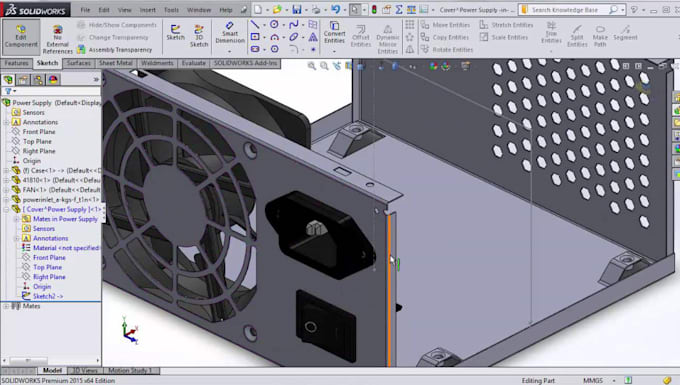Screen dimensions: 680x385
Task: Toggle the Edit Component button
Action: click(x=21, y=37)
